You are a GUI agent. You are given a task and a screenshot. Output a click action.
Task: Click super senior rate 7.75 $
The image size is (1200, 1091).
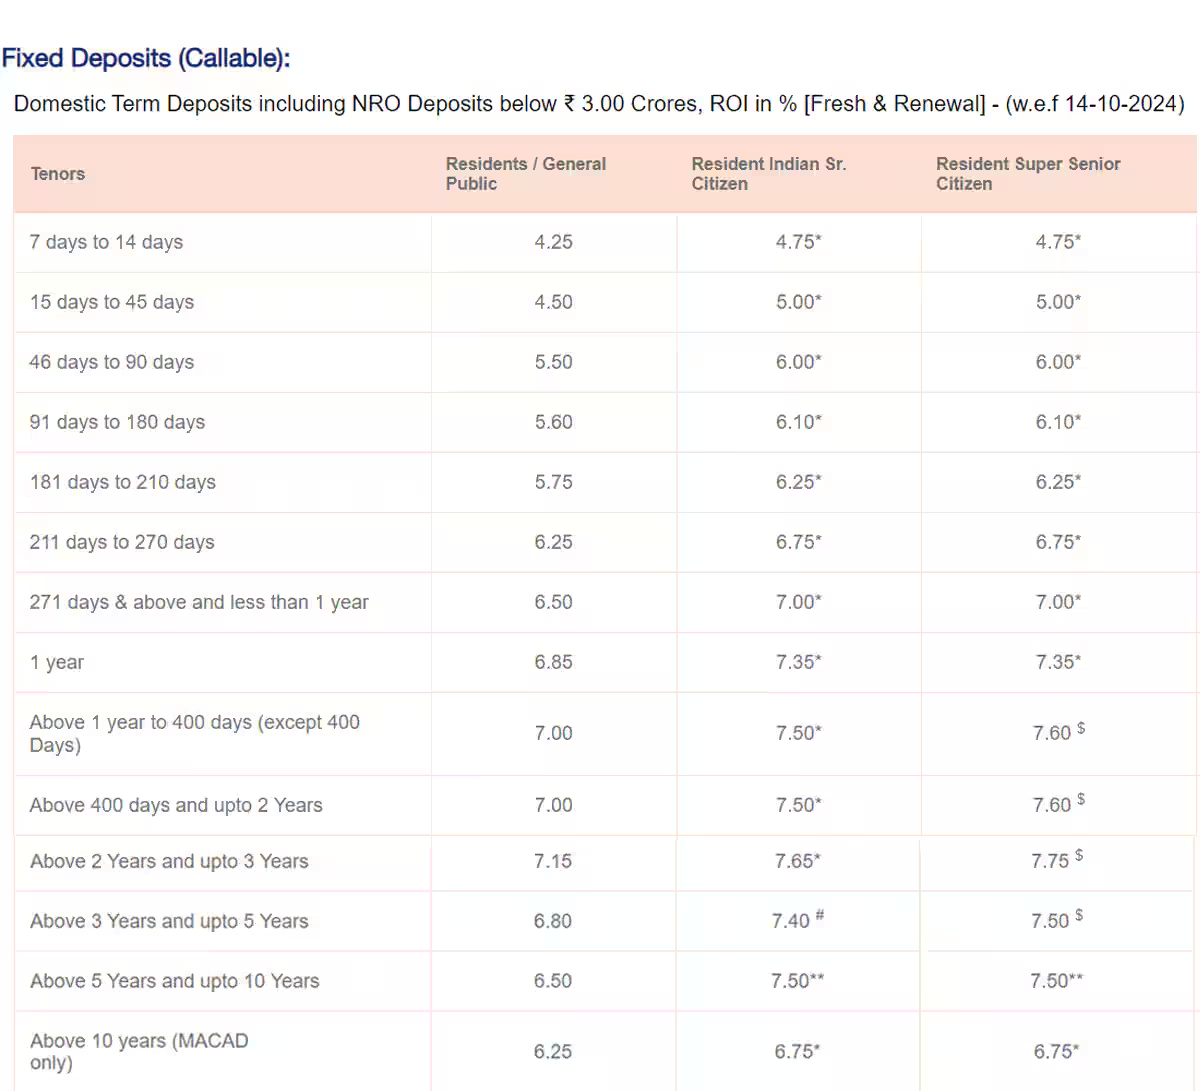pos(1058,860)
